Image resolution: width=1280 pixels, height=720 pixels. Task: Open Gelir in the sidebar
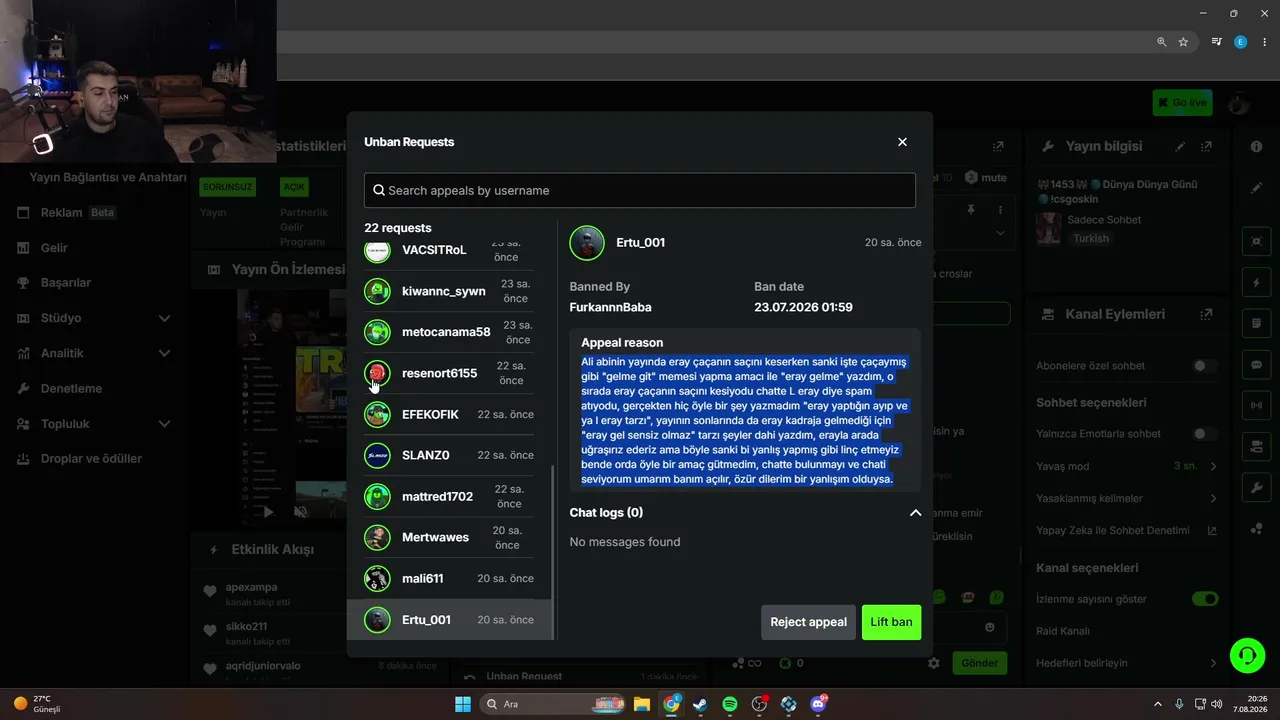(x=54, y=248)
